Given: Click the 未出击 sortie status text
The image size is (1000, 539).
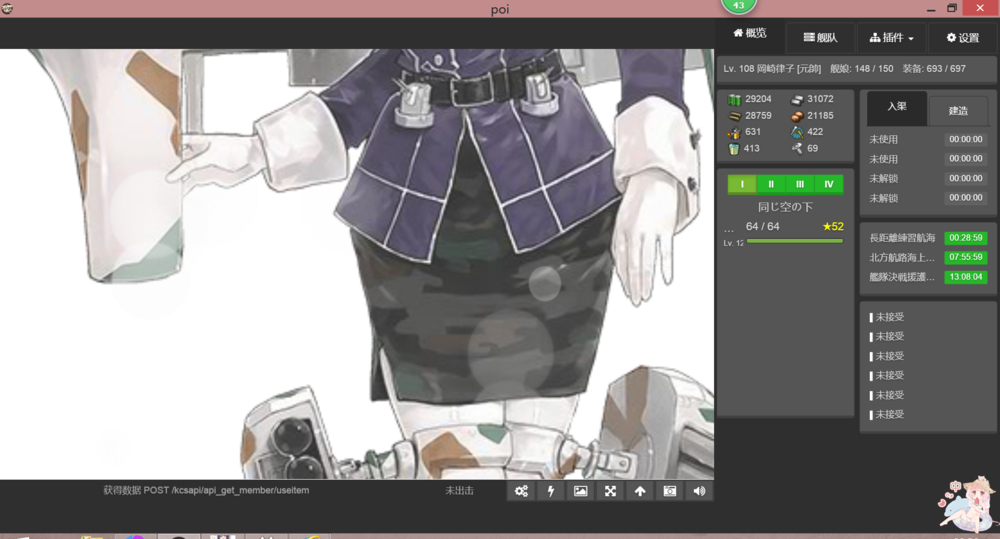Looking at the screenshot, I should point(459,491).
